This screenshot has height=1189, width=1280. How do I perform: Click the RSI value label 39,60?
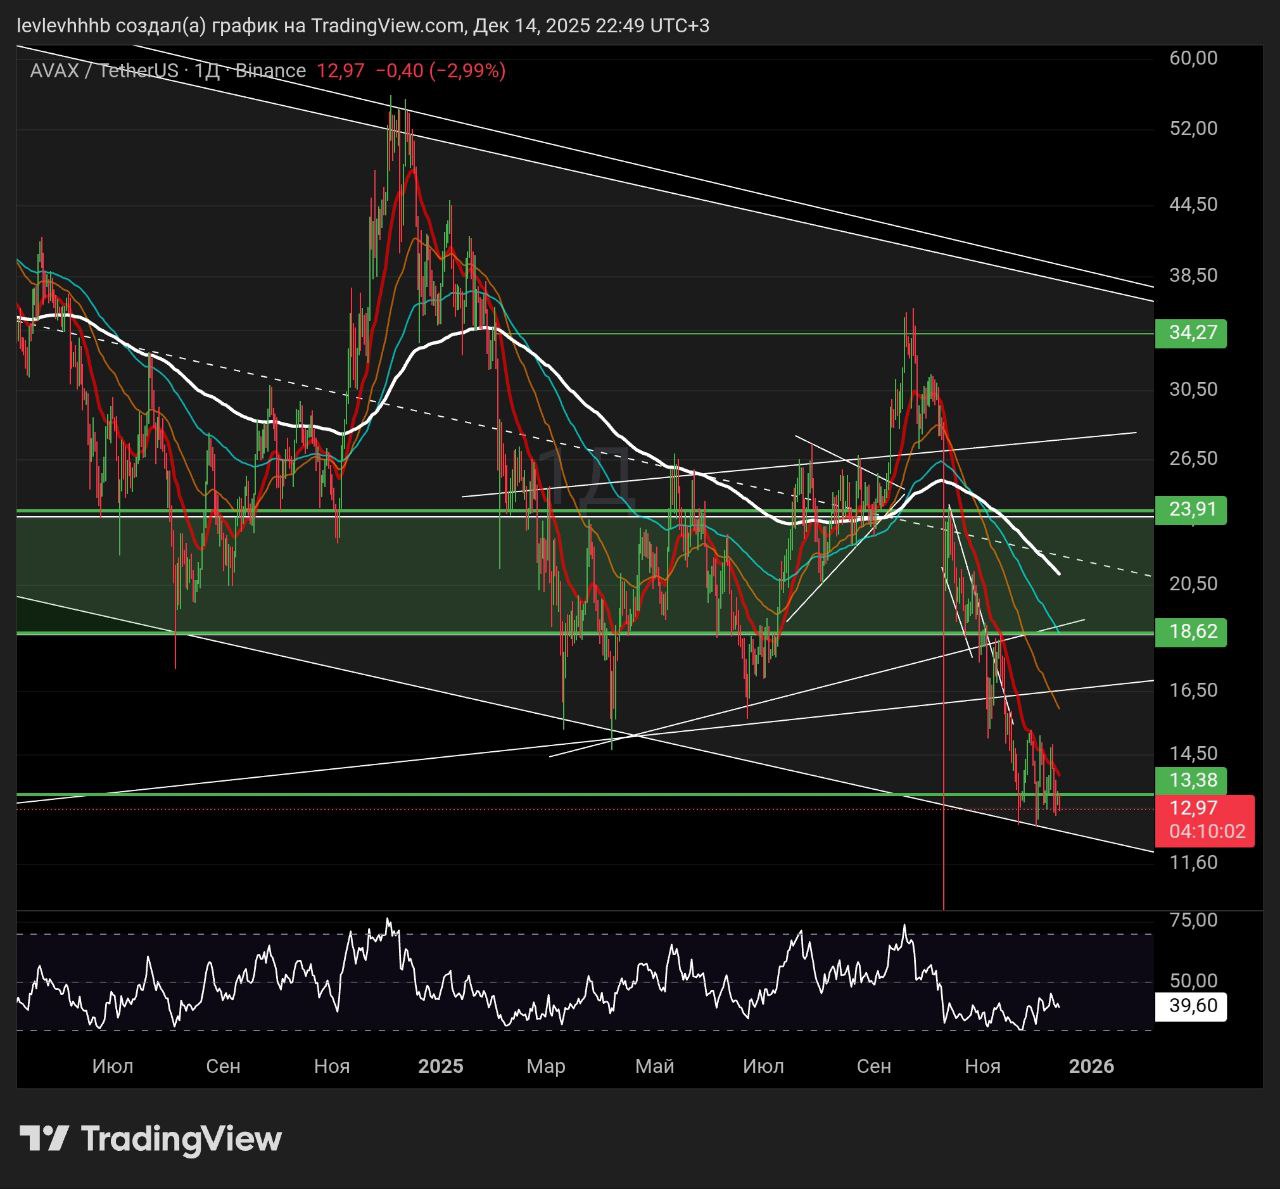tap(1190, 1006)
